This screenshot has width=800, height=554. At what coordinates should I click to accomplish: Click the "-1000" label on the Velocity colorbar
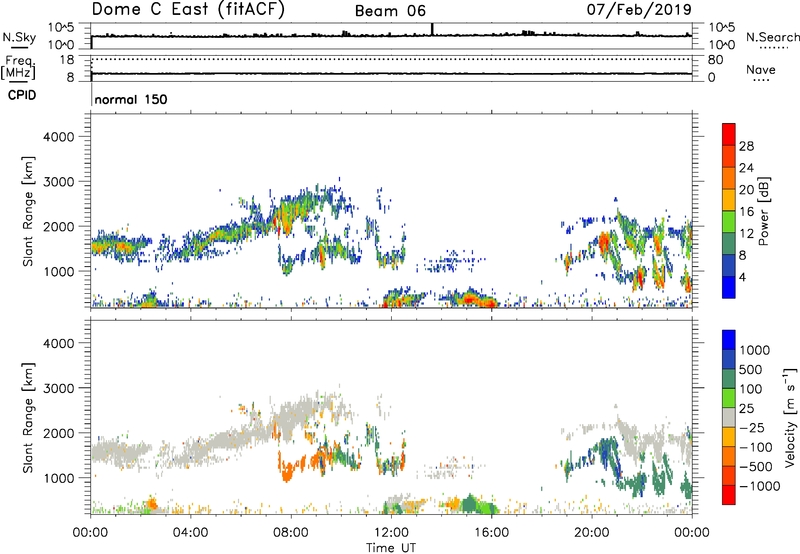coord(760,486)
